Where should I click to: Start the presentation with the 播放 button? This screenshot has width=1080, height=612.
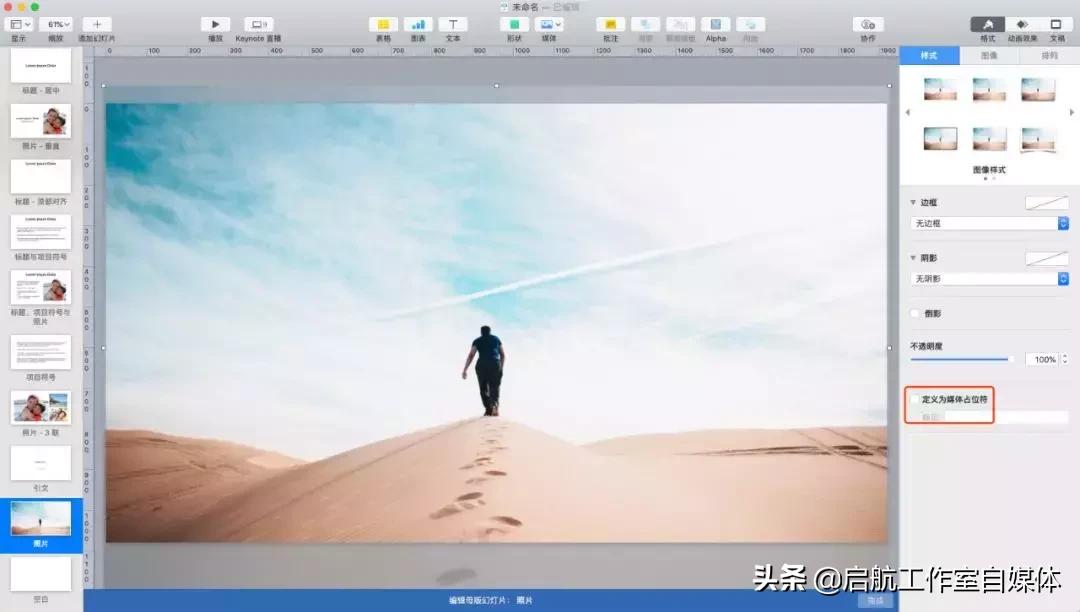click(x=215, y=26)
